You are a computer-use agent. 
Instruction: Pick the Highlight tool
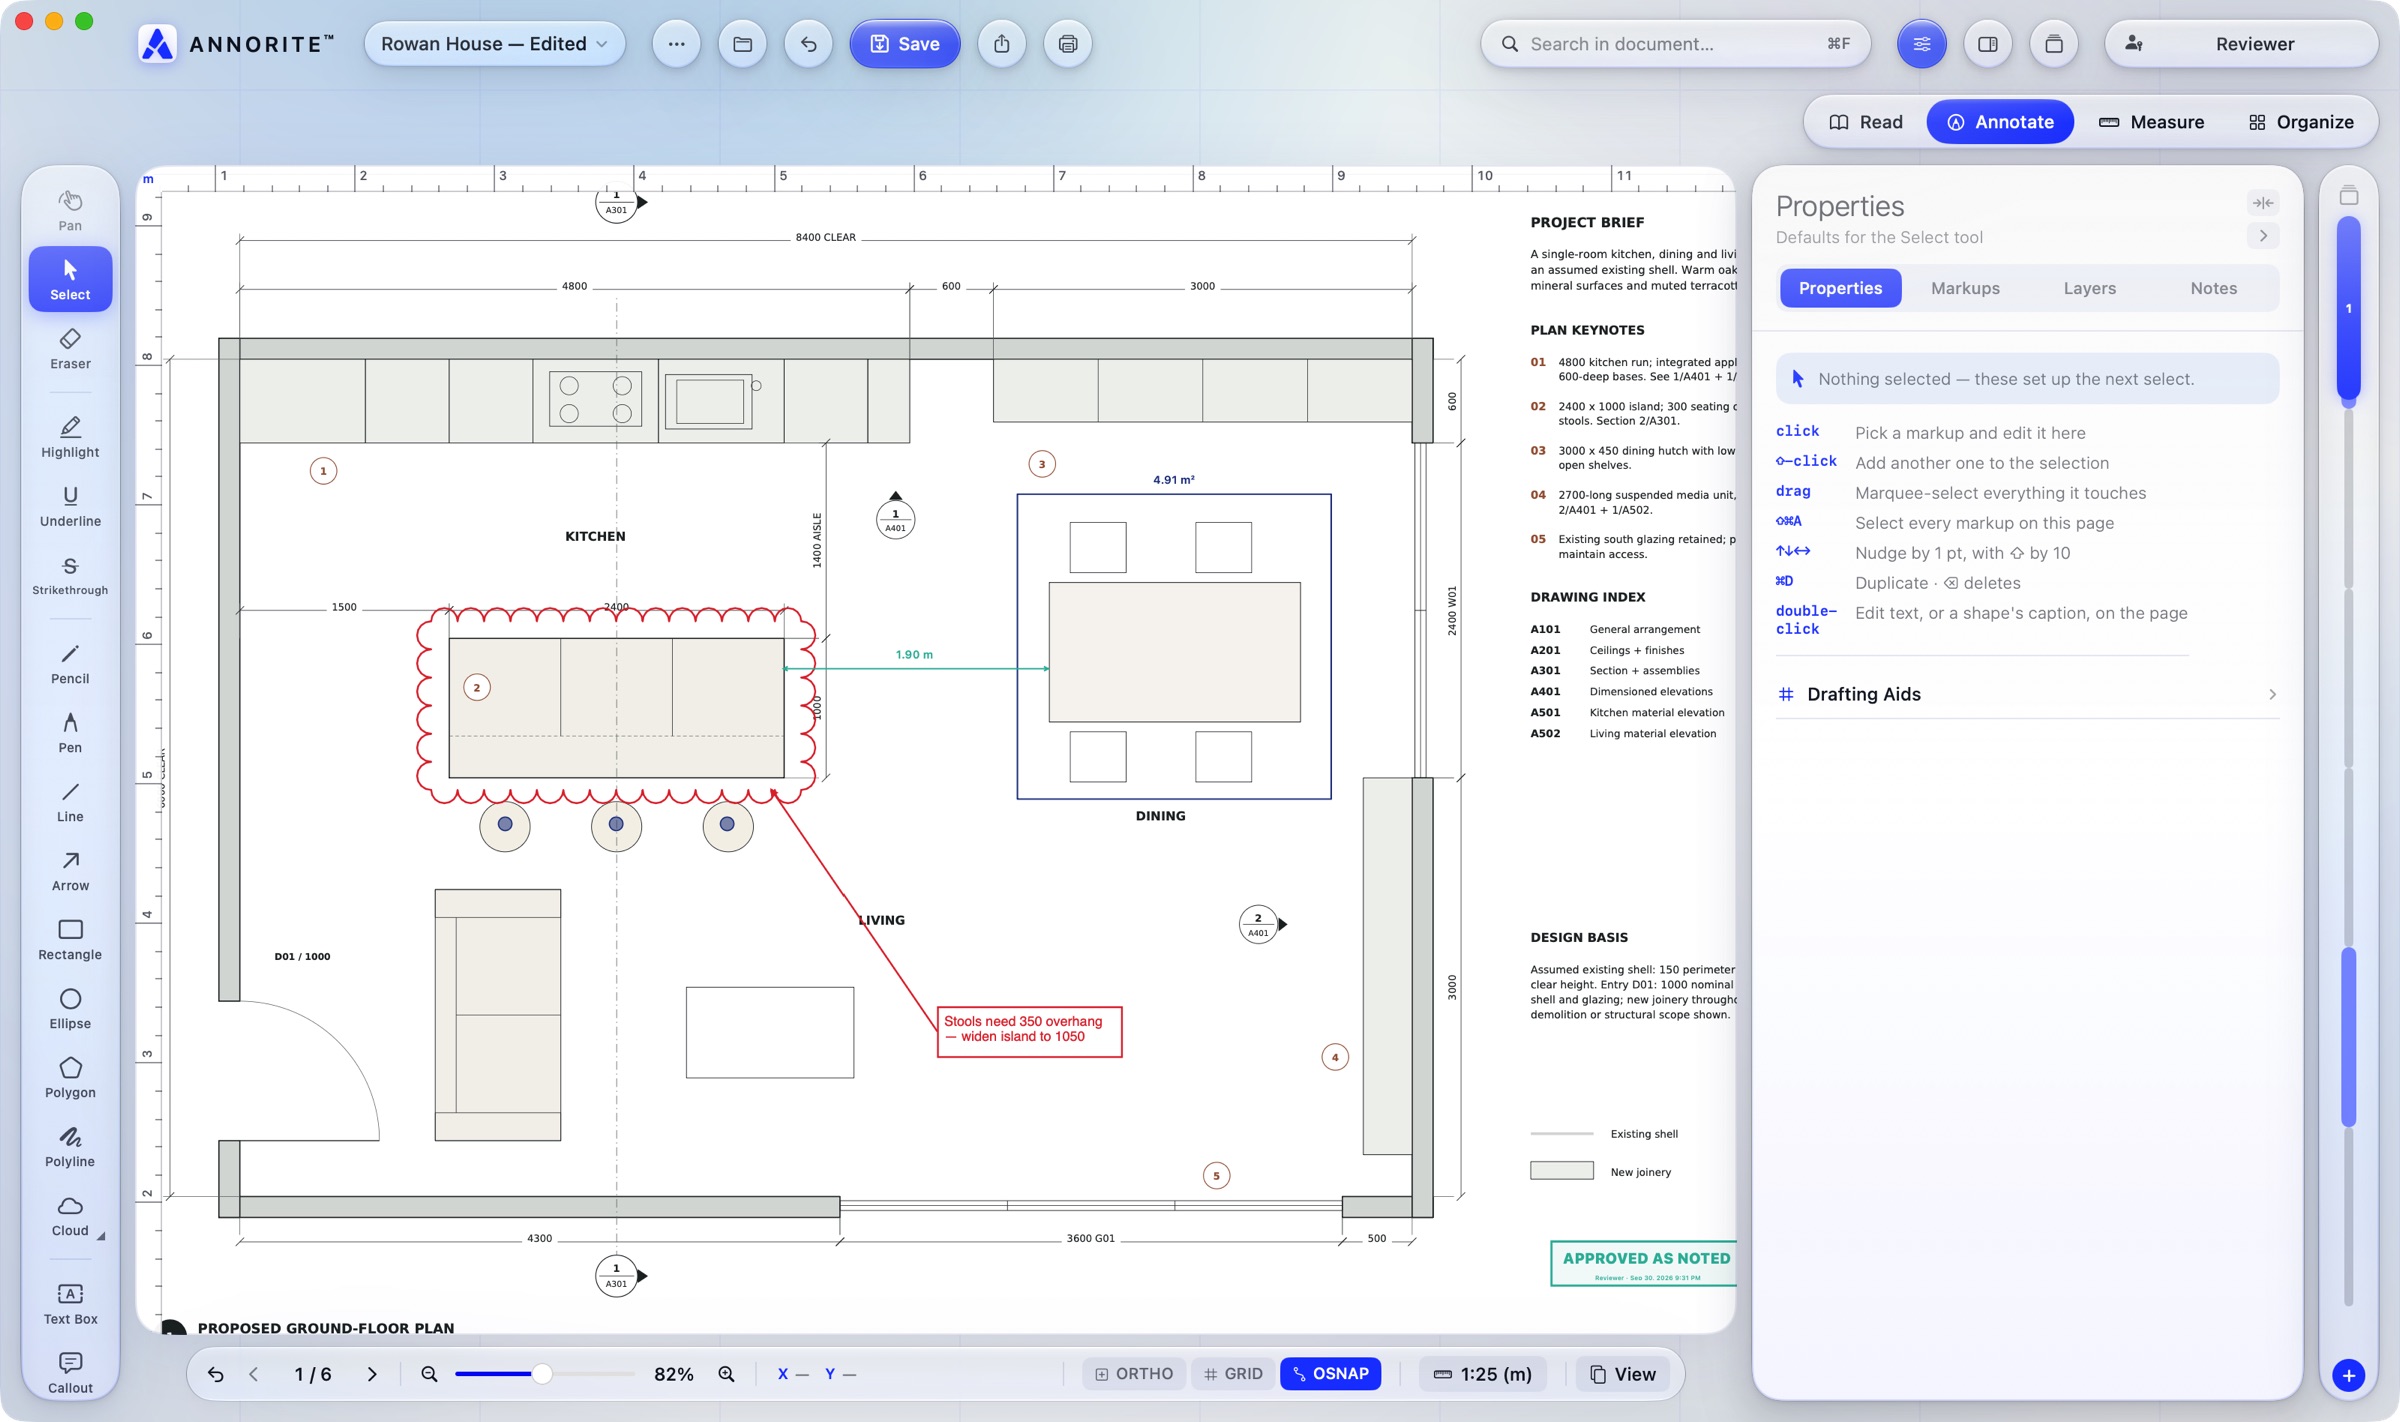[x=70, y=437]
